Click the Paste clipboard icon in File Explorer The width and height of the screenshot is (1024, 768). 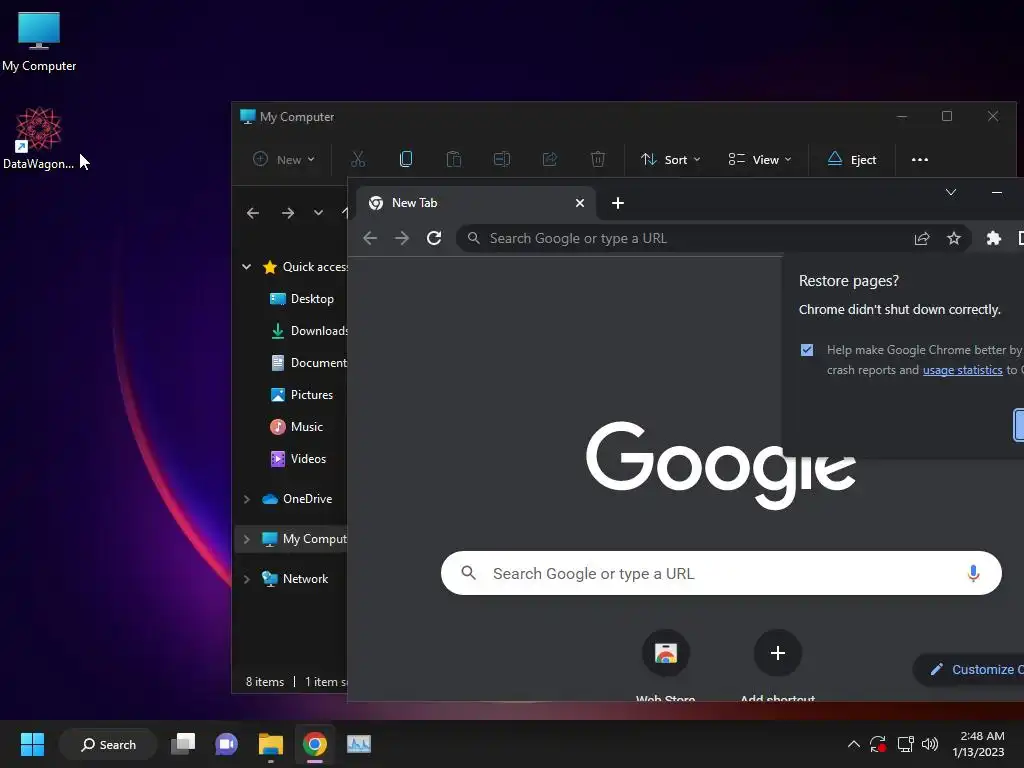[454, 159]
